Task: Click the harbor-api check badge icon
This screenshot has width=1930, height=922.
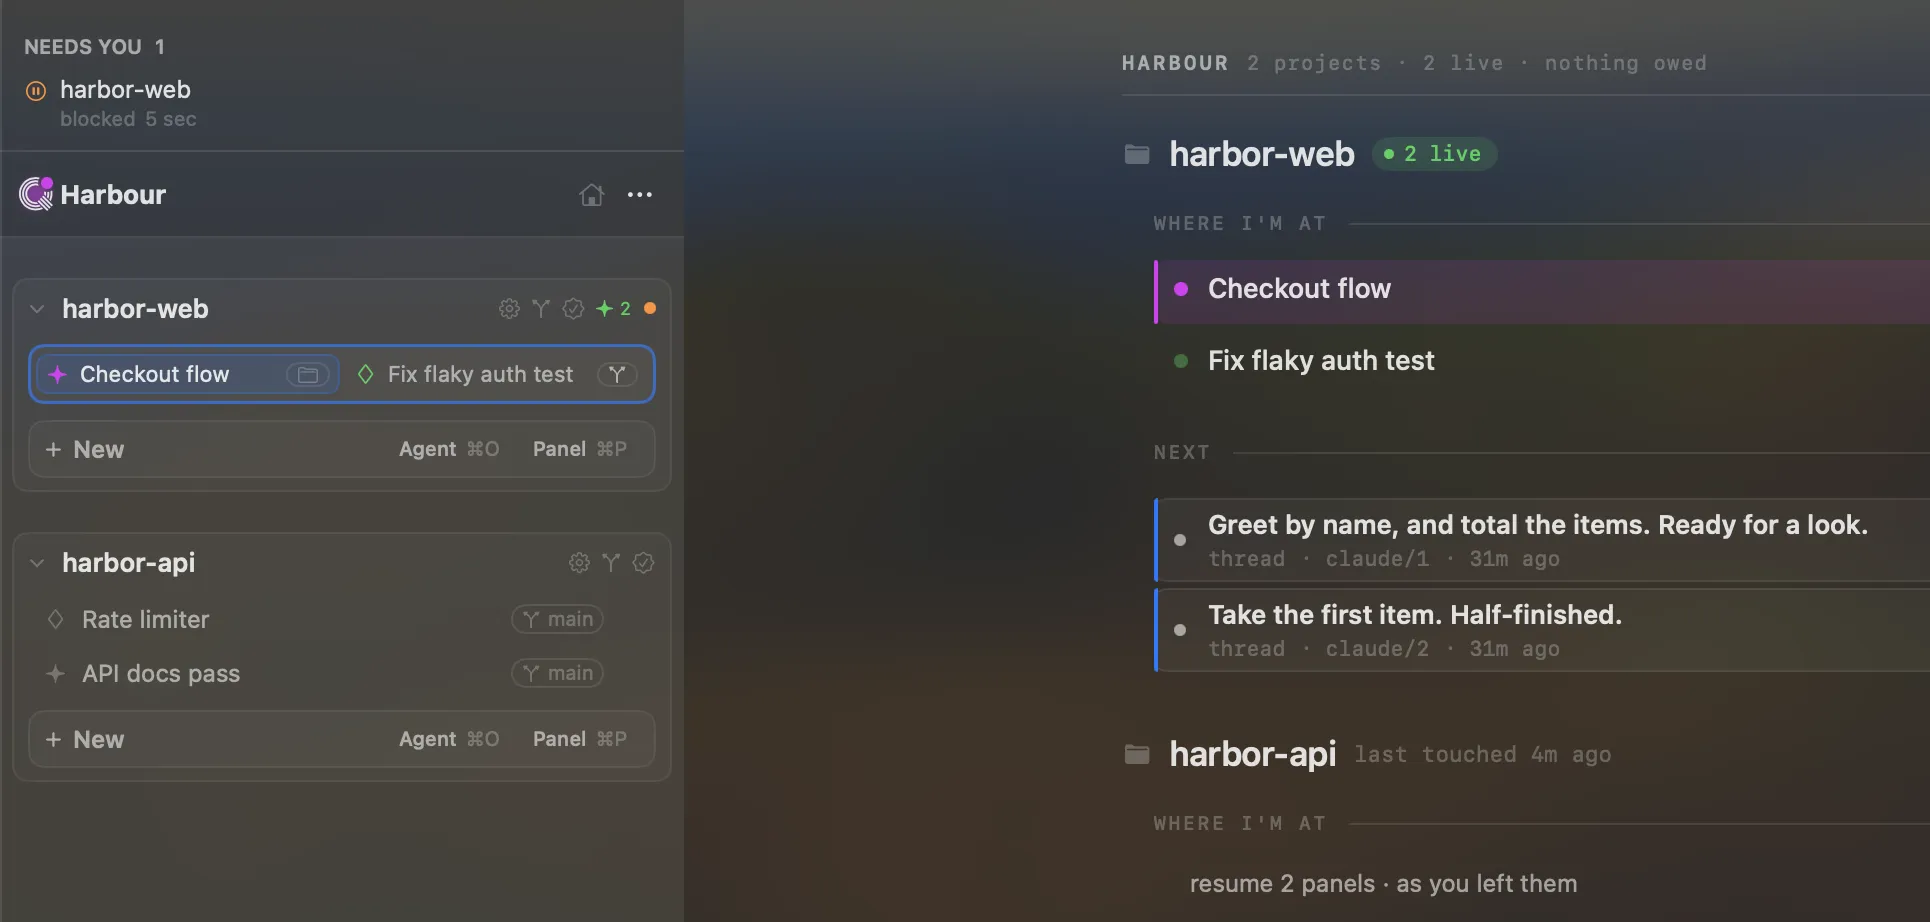Action: tap(643, 563)
